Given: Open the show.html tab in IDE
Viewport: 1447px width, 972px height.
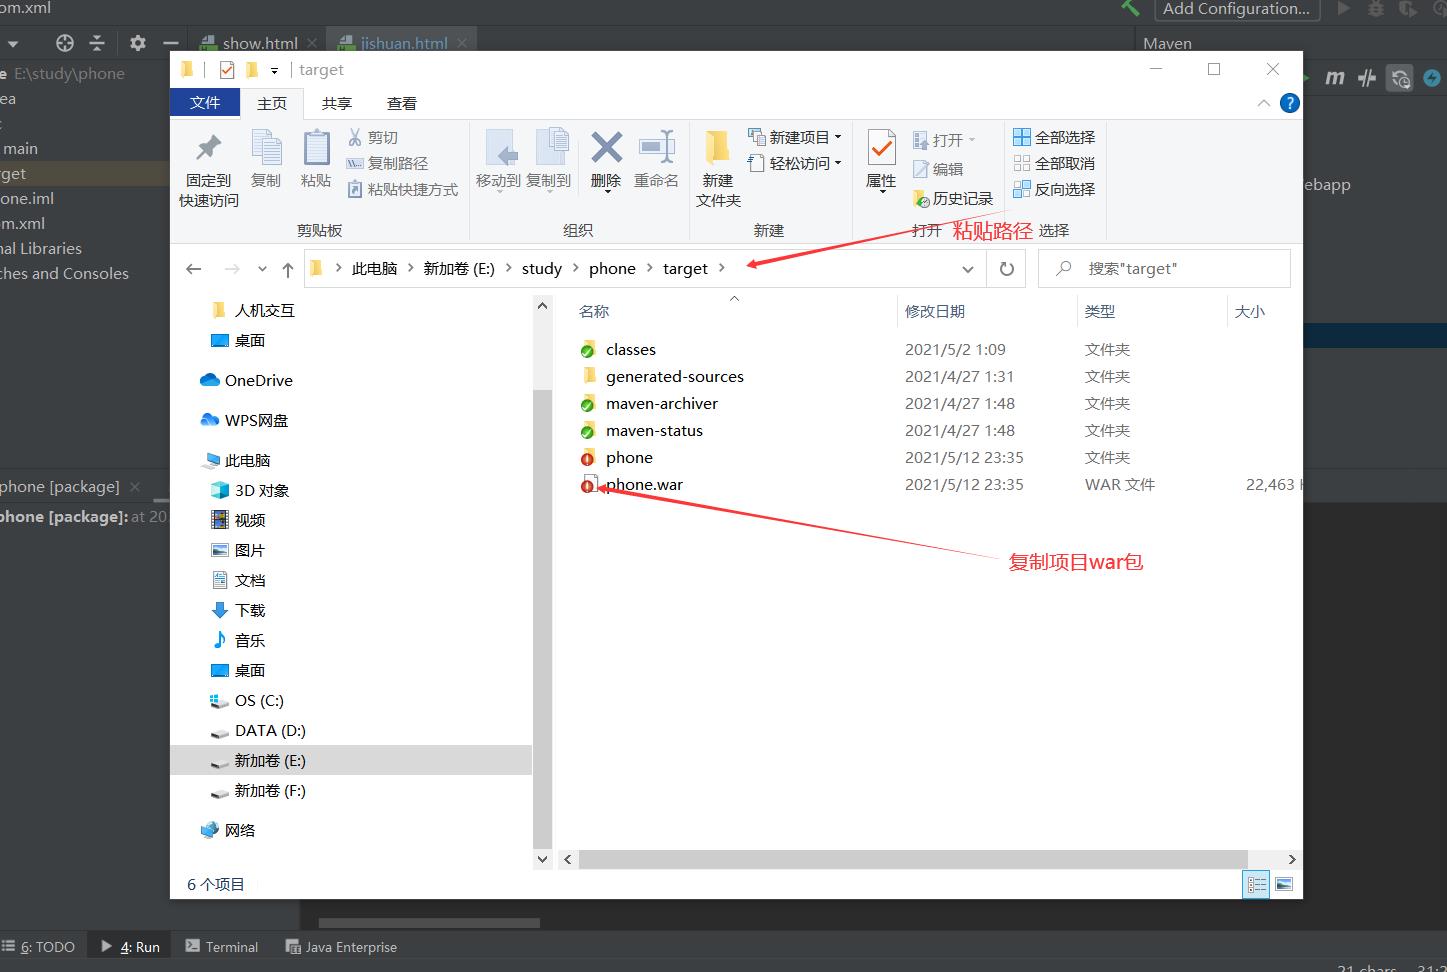Looking at the screenshot, I should click(260, 43).
